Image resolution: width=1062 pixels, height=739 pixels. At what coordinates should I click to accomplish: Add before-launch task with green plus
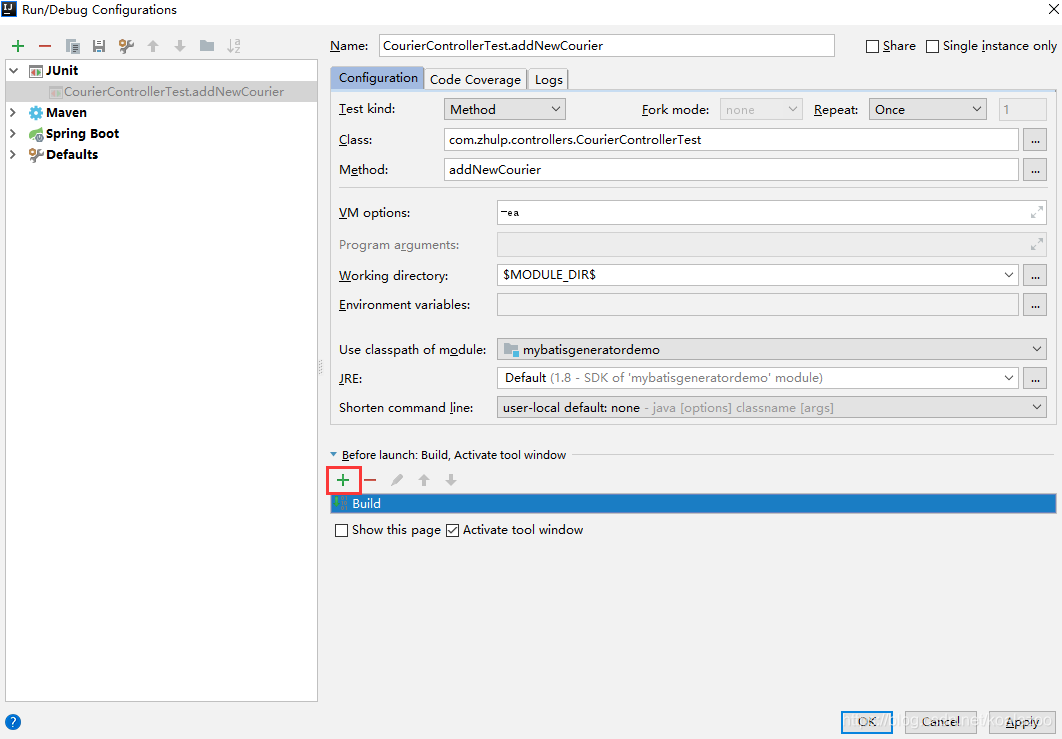click(x=343, y=480)
